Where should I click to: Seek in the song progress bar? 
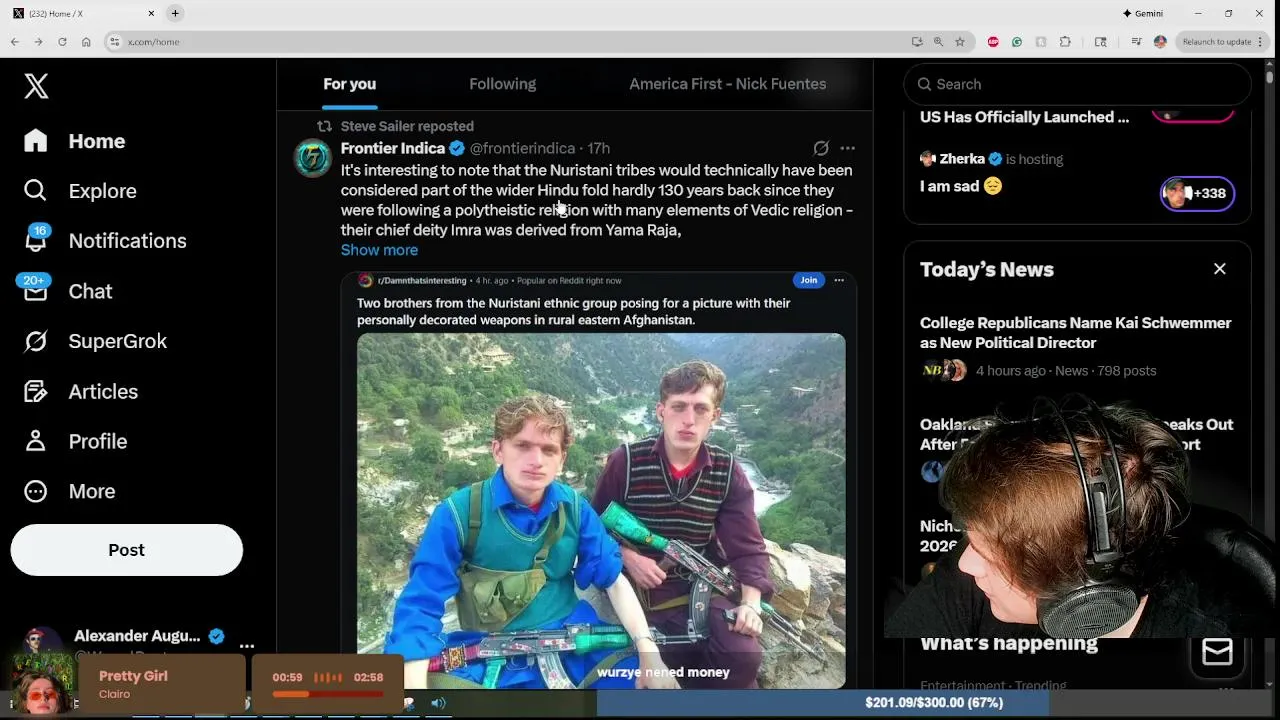pos(326,694)
